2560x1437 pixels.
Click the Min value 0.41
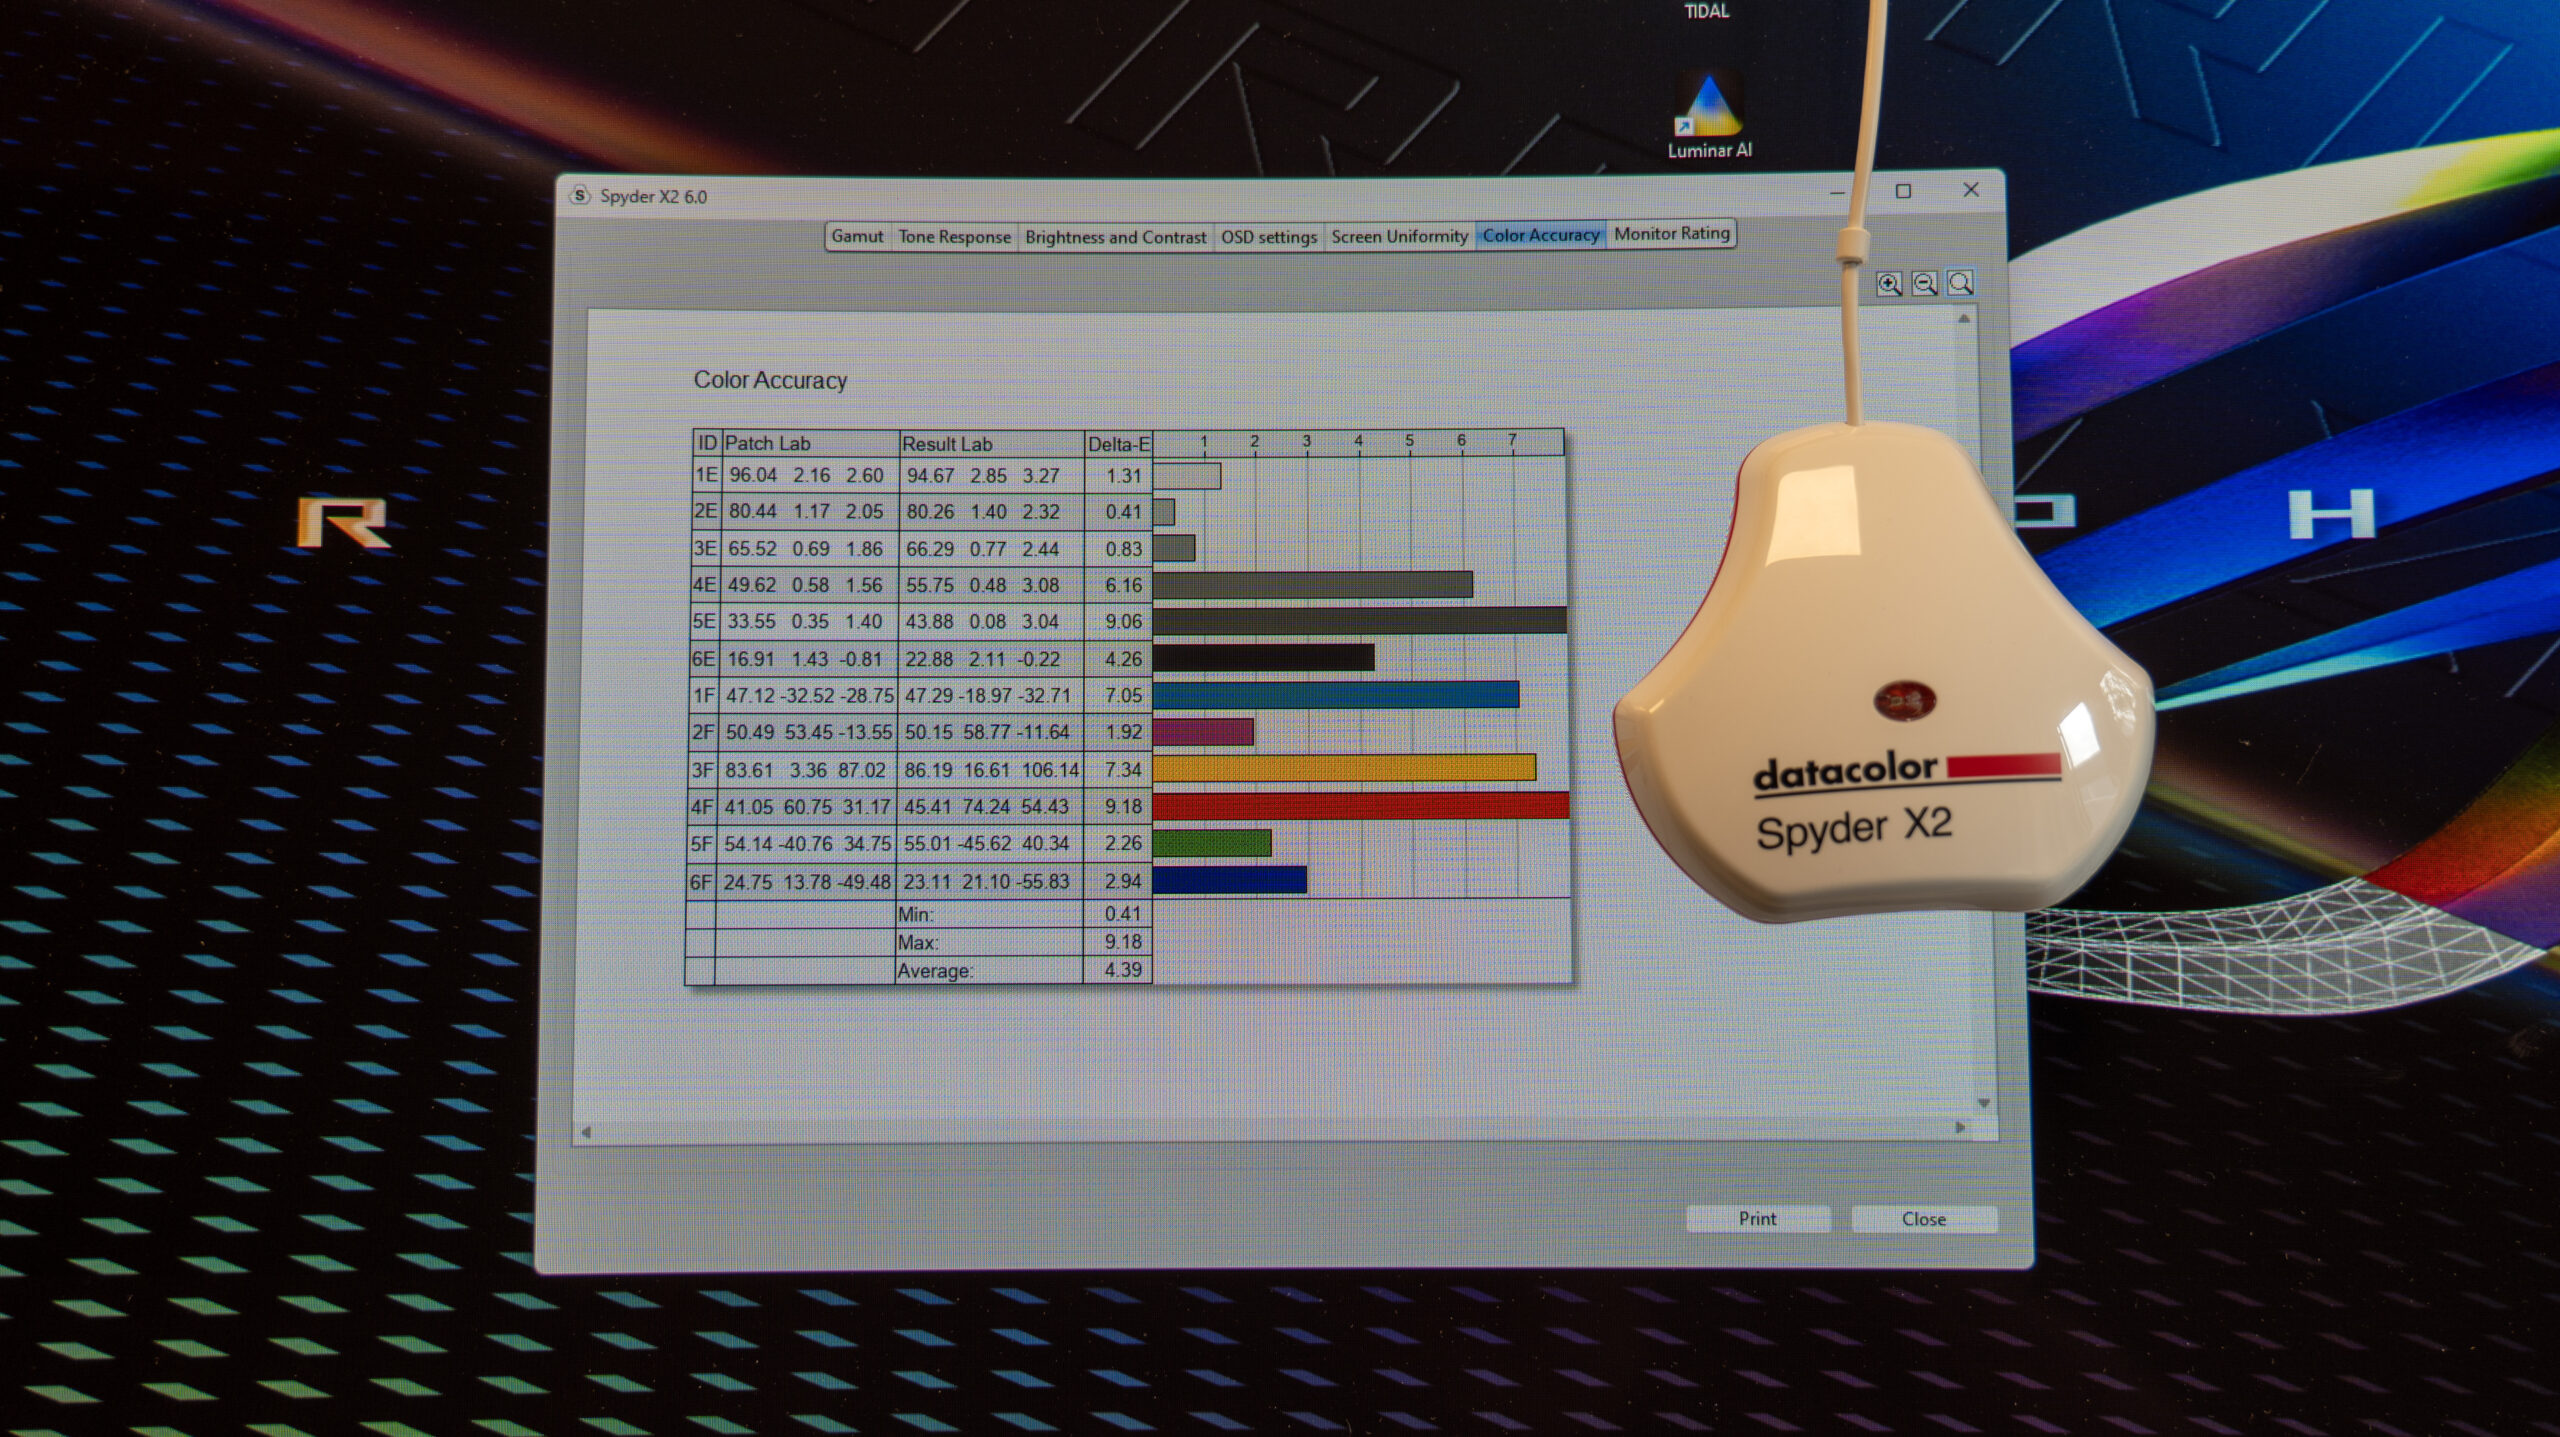(x=1123, y=913)
